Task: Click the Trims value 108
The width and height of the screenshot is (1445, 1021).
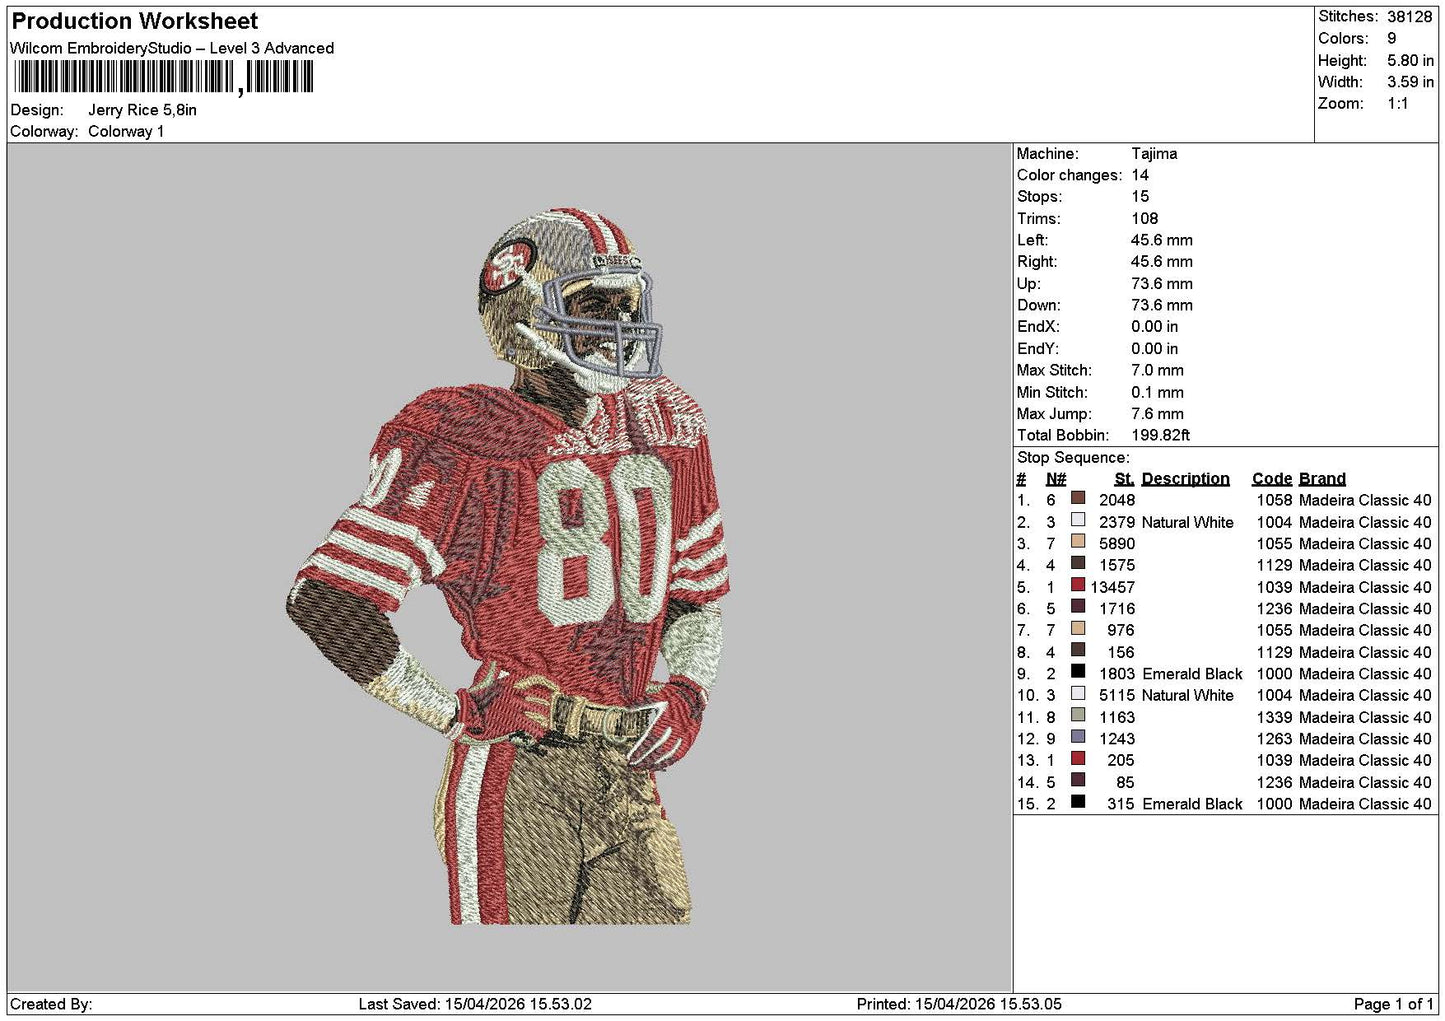Action: click(1145, 219)
